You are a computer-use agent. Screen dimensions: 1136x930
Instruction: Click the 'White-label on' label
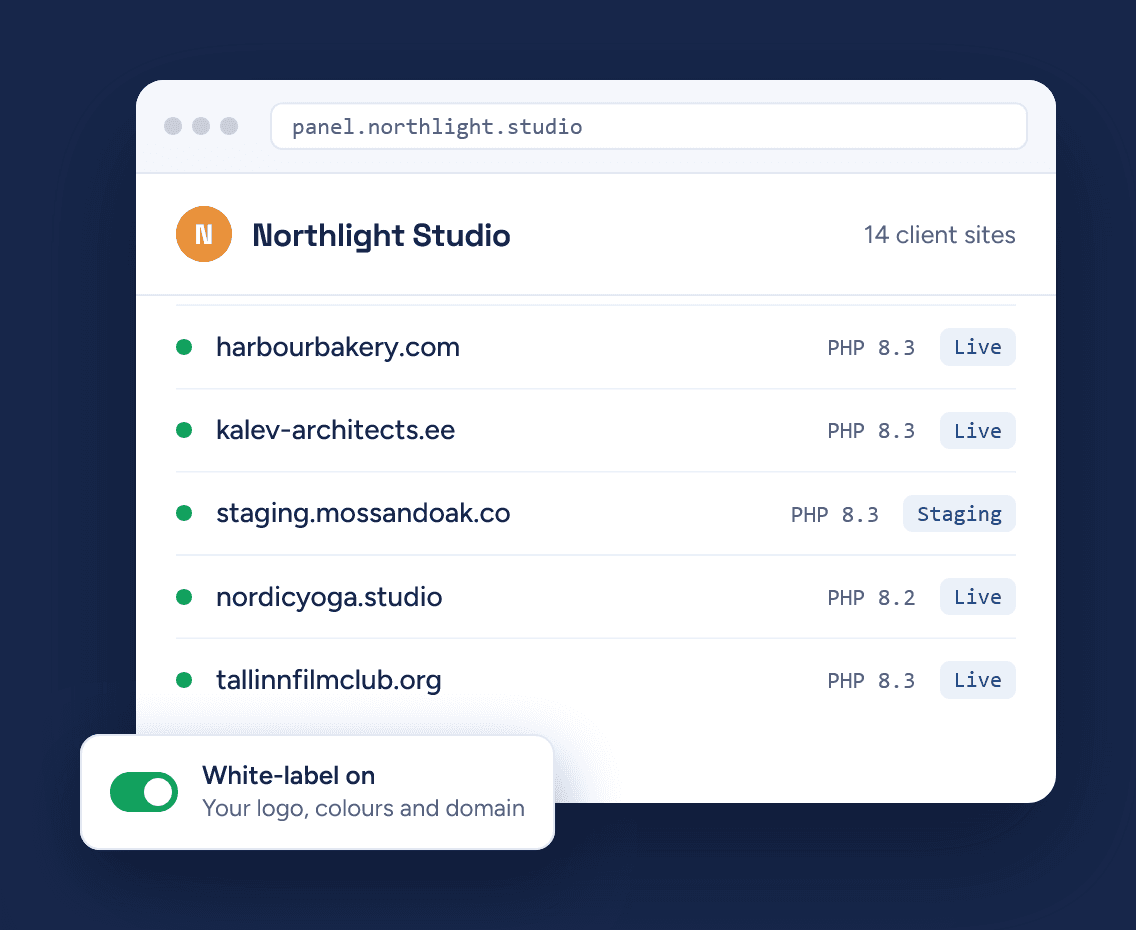click(x=288, y=776)
